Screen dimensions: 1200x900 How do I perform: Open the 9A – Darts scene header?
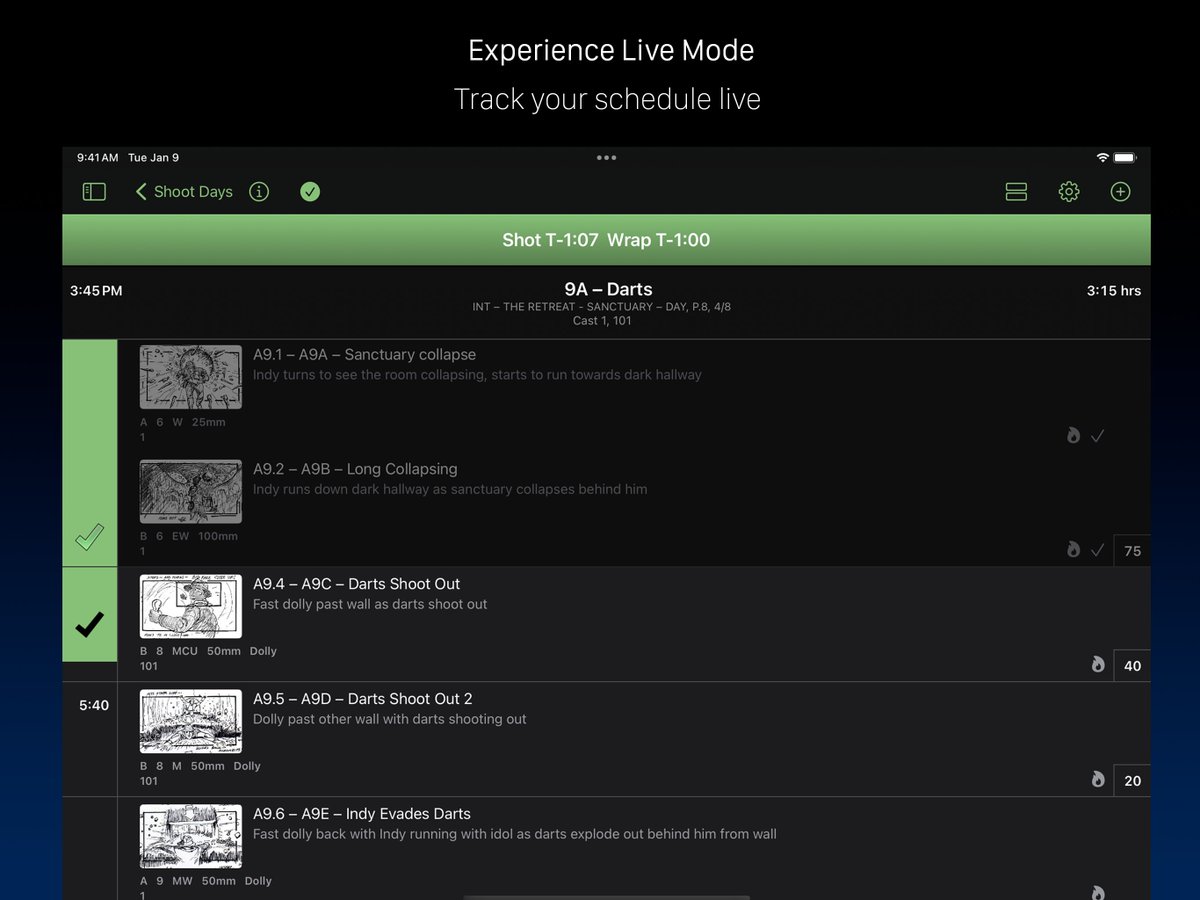click(x=608, y=290)
